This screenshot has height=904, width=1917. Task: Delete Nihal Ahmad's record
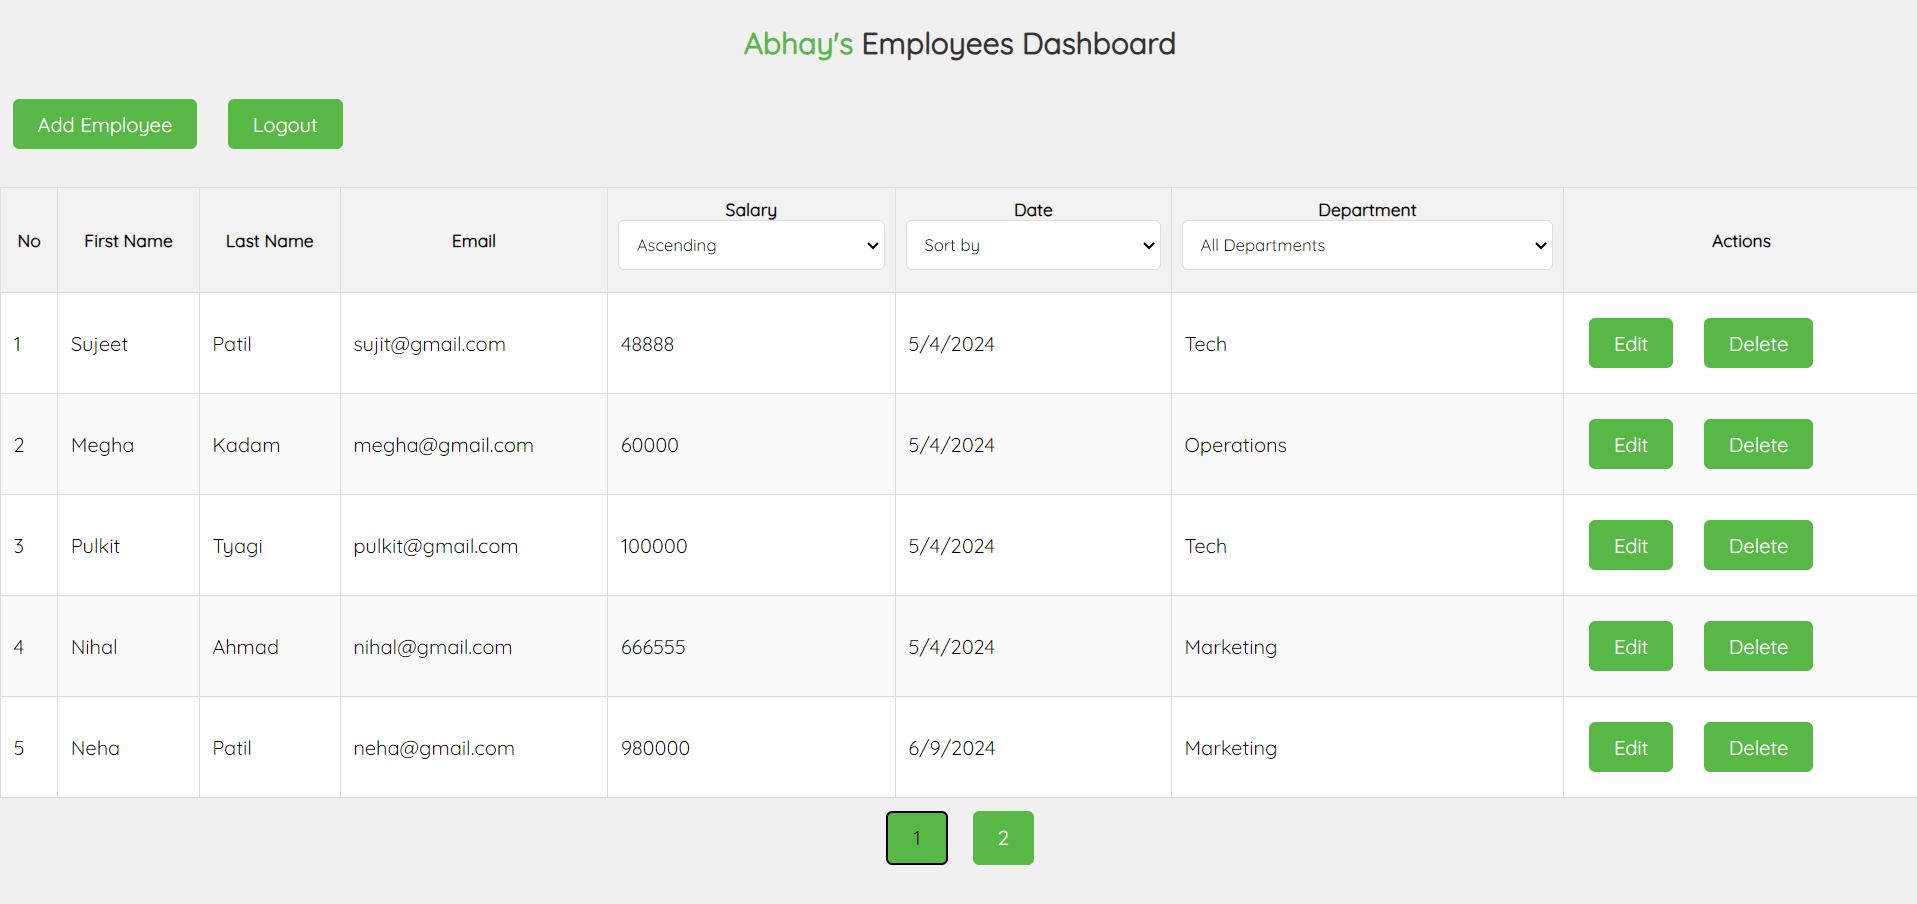pos(1757,646)
